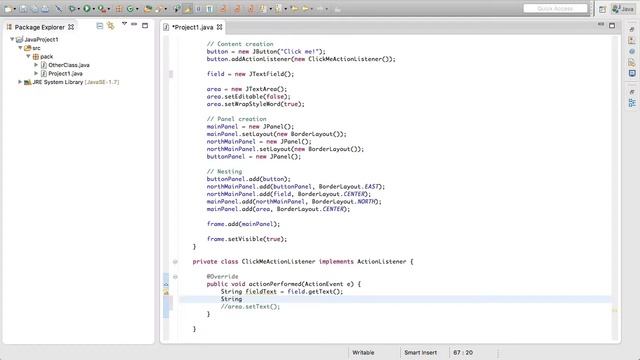The image size is (640, 360).
Task: Collapse the JavaProject1 tree node
Action: click(12, 39)
